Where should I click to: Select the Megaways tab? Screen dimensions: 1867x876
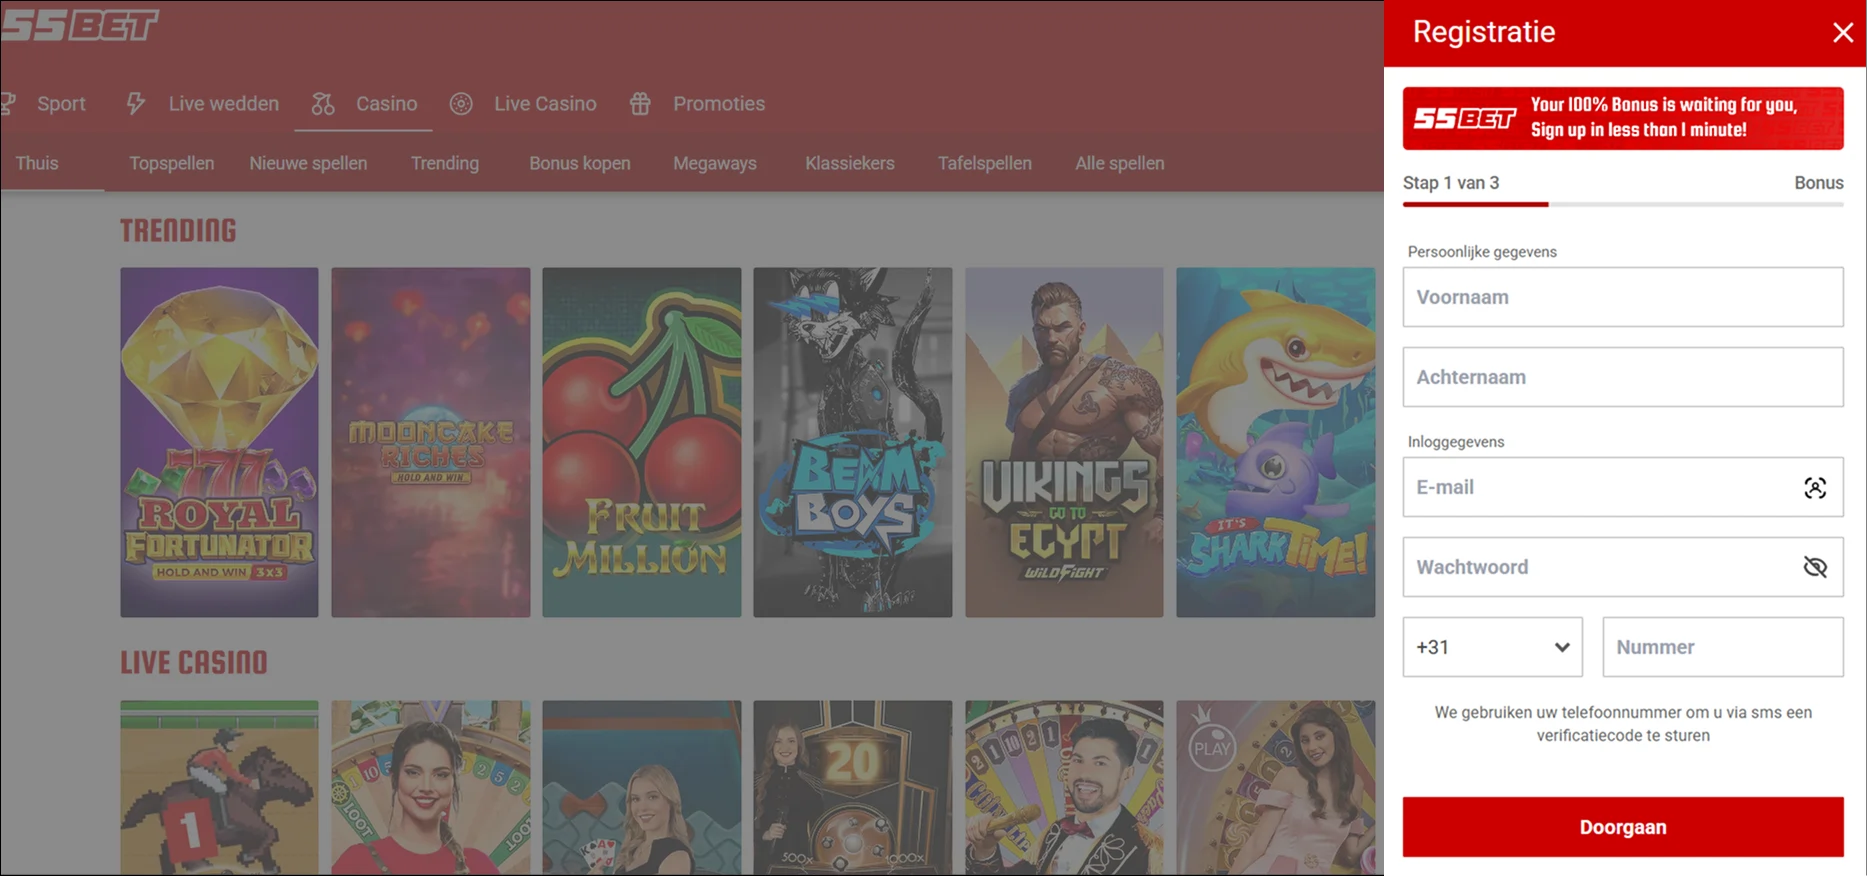(x=715, y=163)
